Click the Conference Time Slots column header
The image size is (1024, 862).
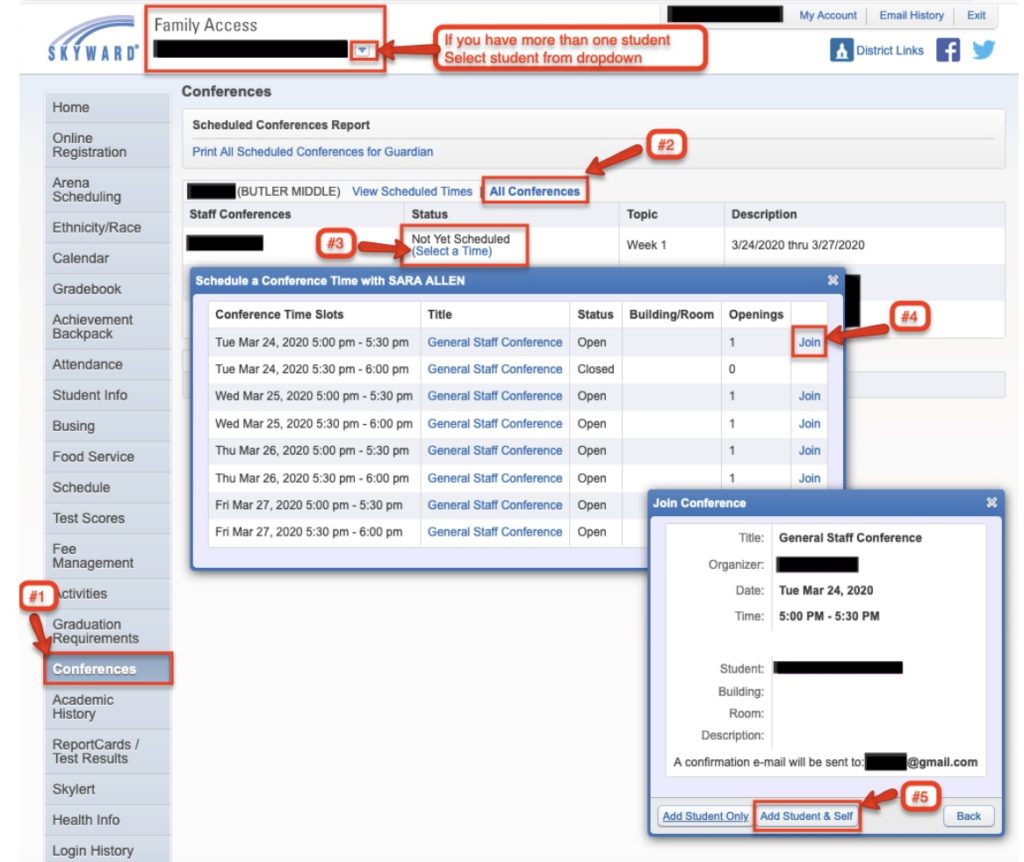(280, 314)
